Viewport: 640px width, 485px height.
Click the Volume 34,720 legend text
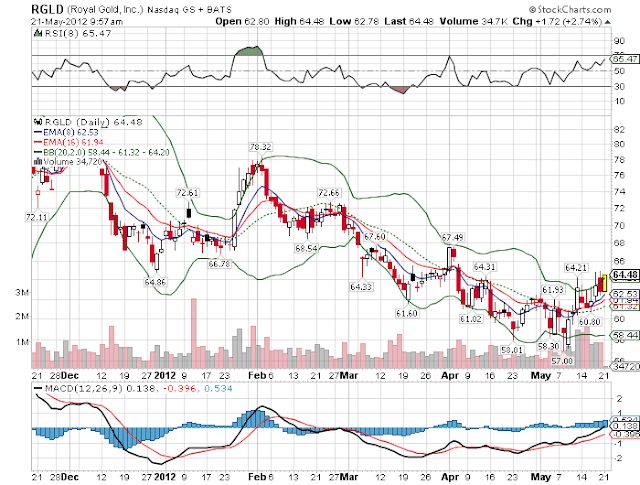tap(72, 162)
